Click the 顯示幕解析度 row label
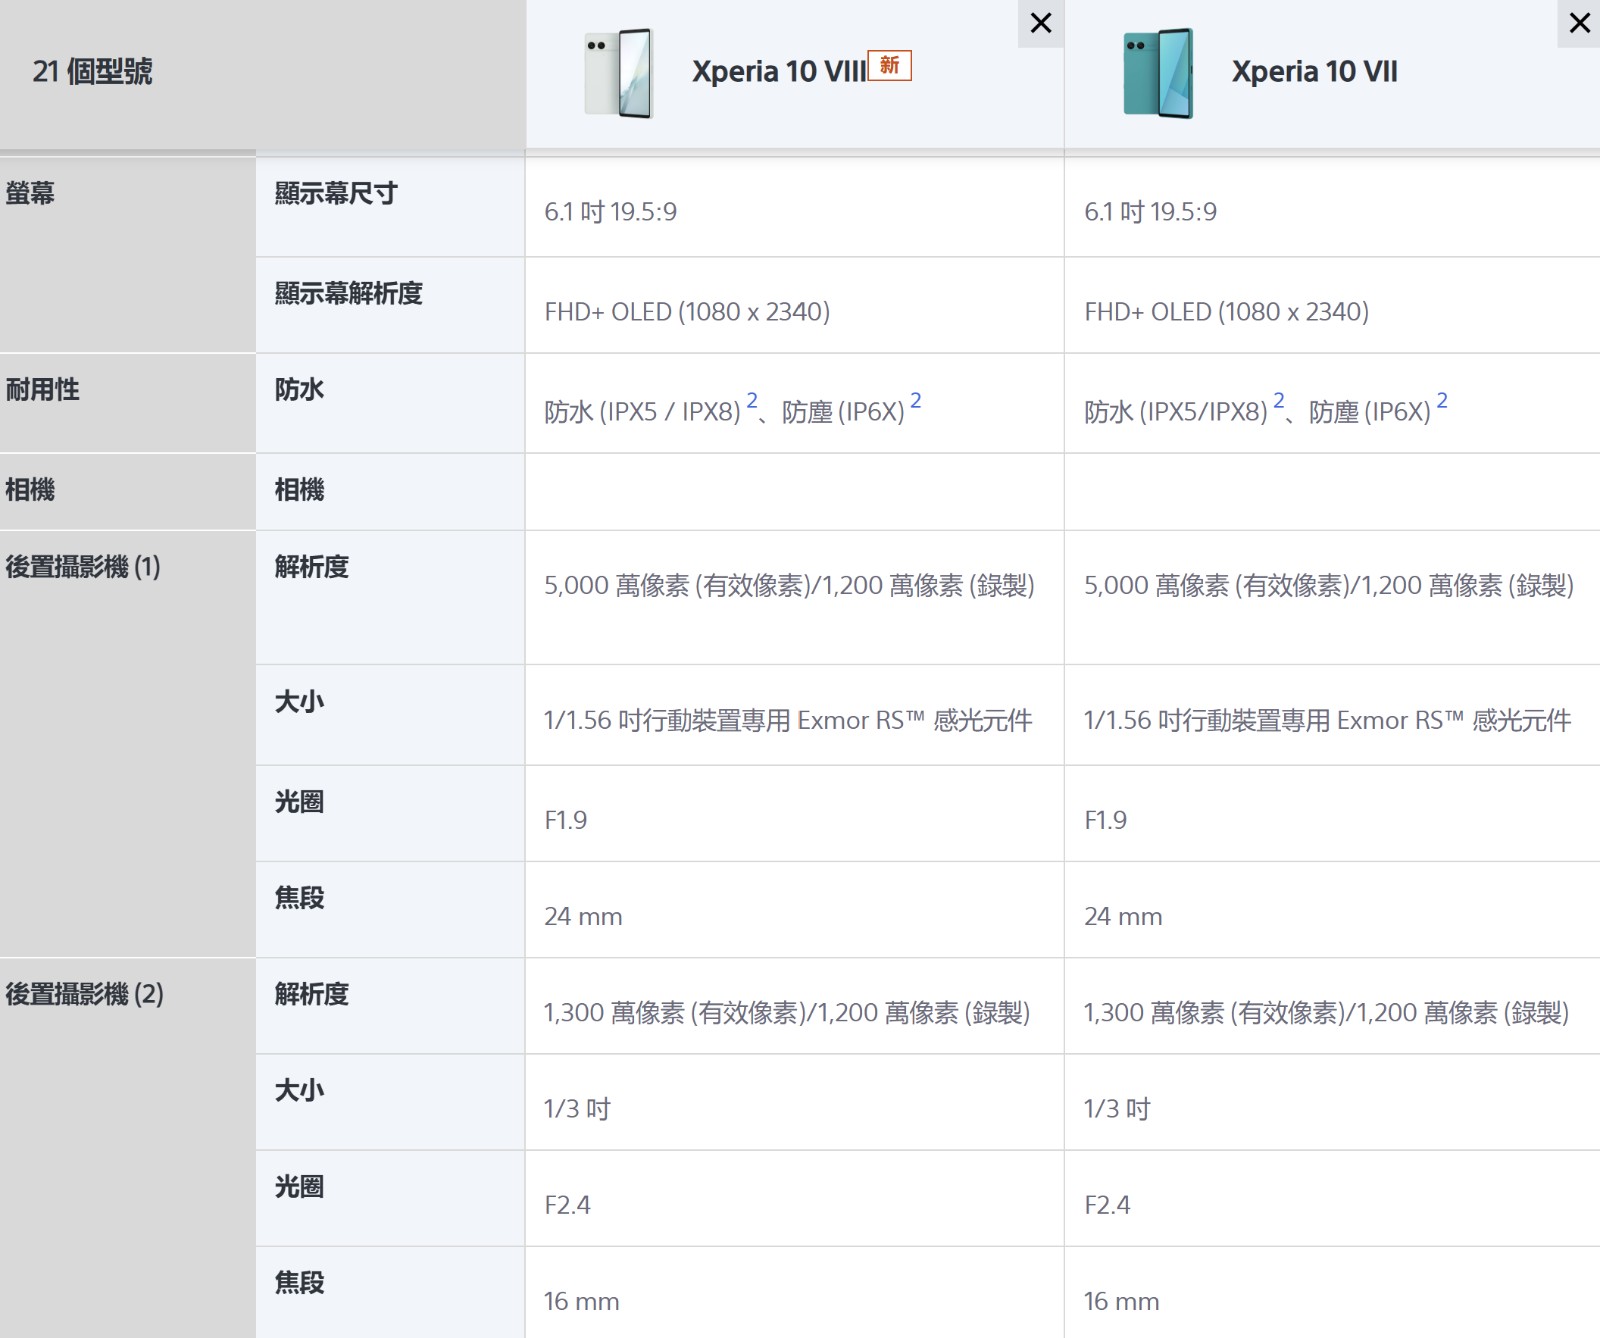1600x1338 pixels. tap(349, 293)
